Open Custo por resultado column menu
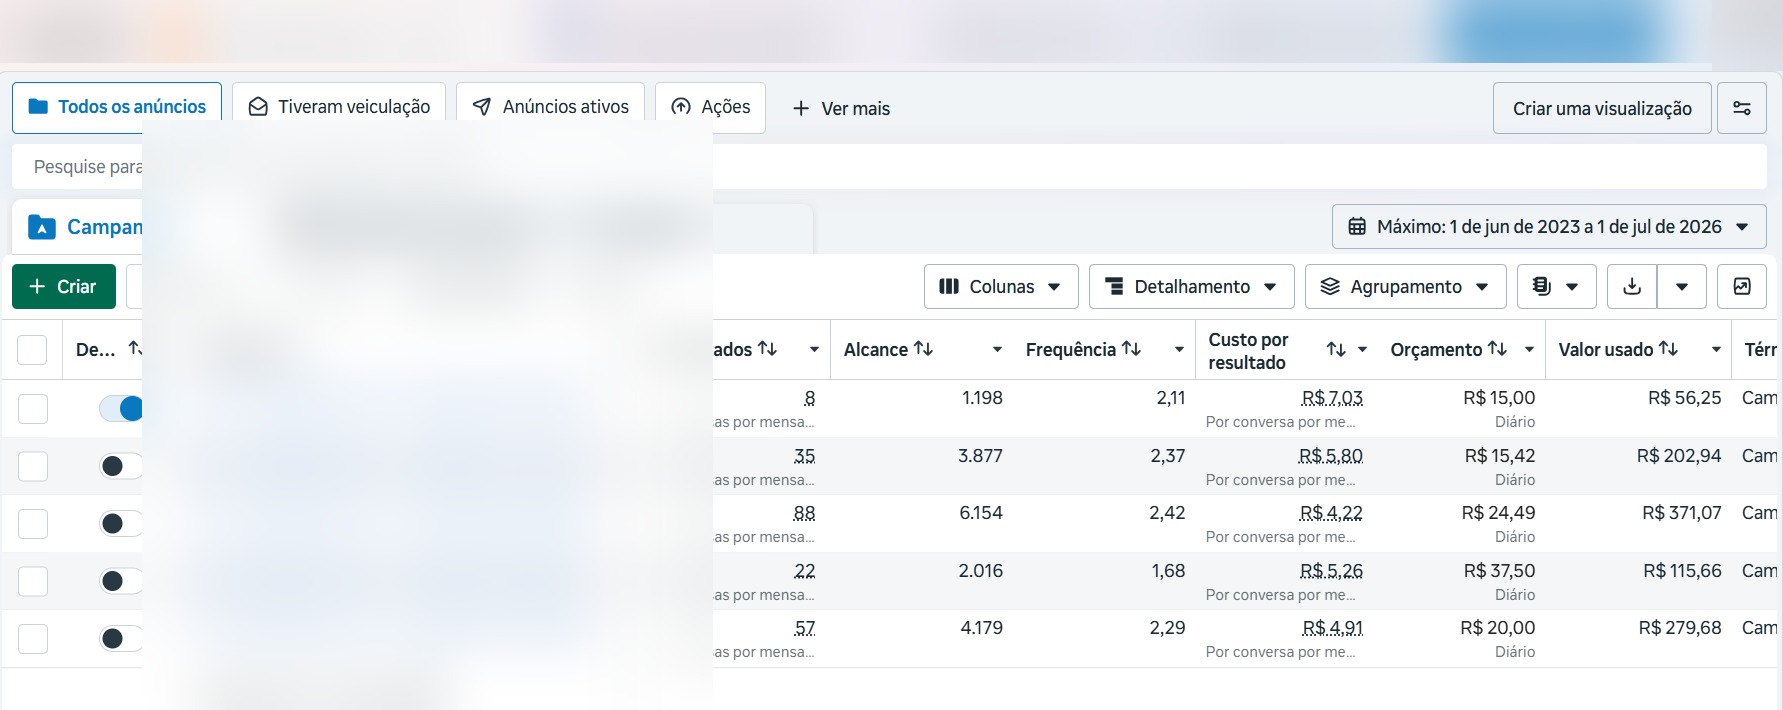 1362,349
